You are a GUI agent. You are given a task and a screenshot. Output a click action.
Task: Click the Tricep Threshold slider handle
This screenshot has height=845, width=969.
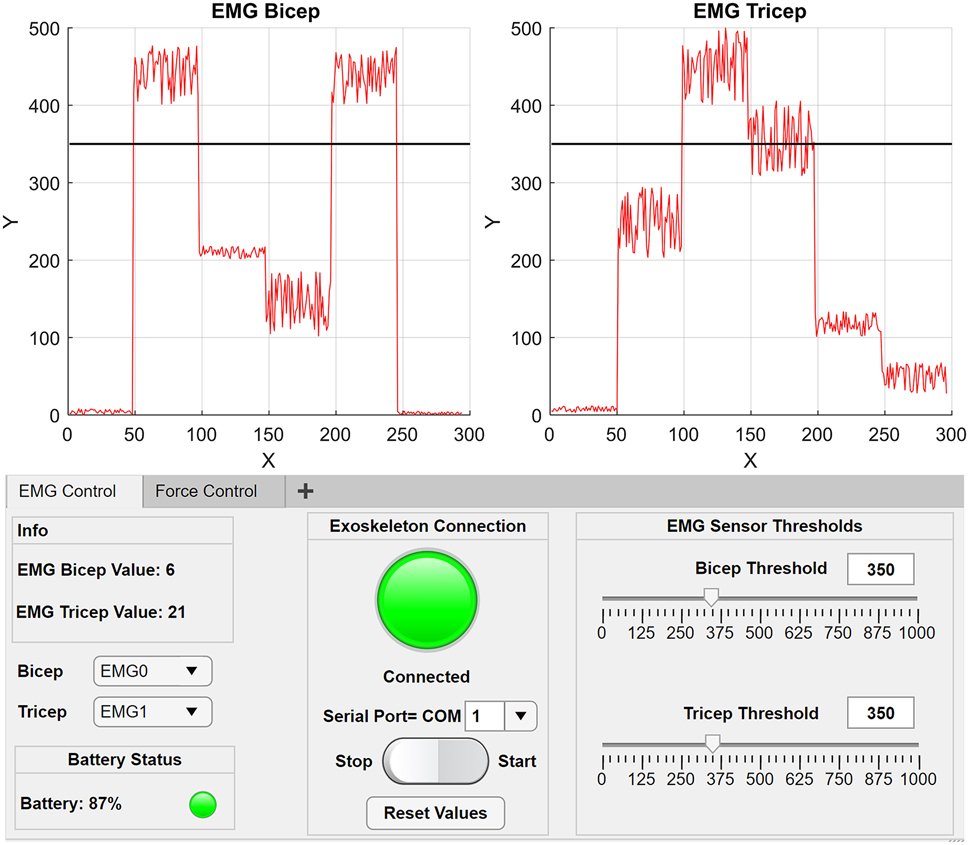712,743
